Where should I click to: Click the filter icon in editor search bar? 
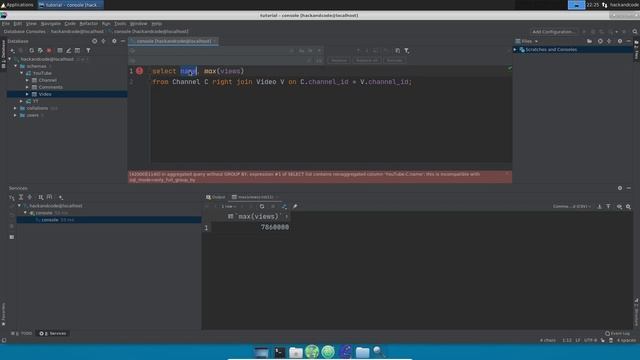(x=407, y=51)
